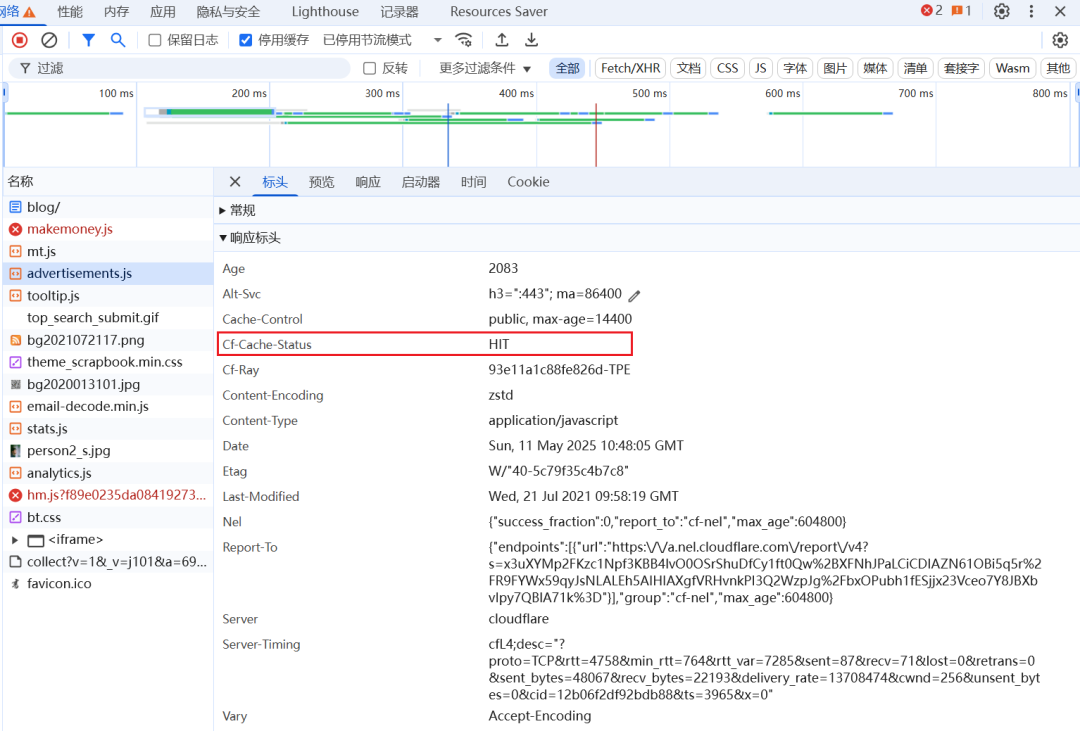Screen dimensions: 1080x731
Task: Enable the 反转 filter checkbox
Action: click(370, 67)
